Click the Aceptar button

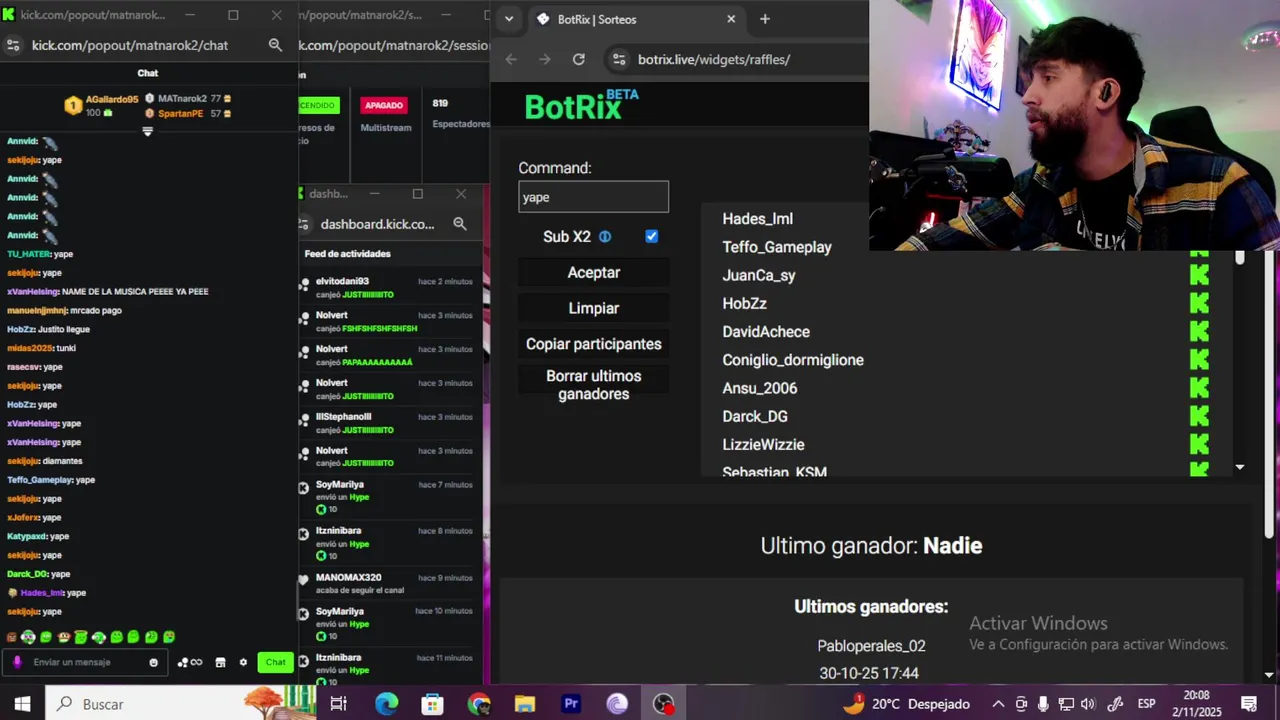[x=594, y=273]
